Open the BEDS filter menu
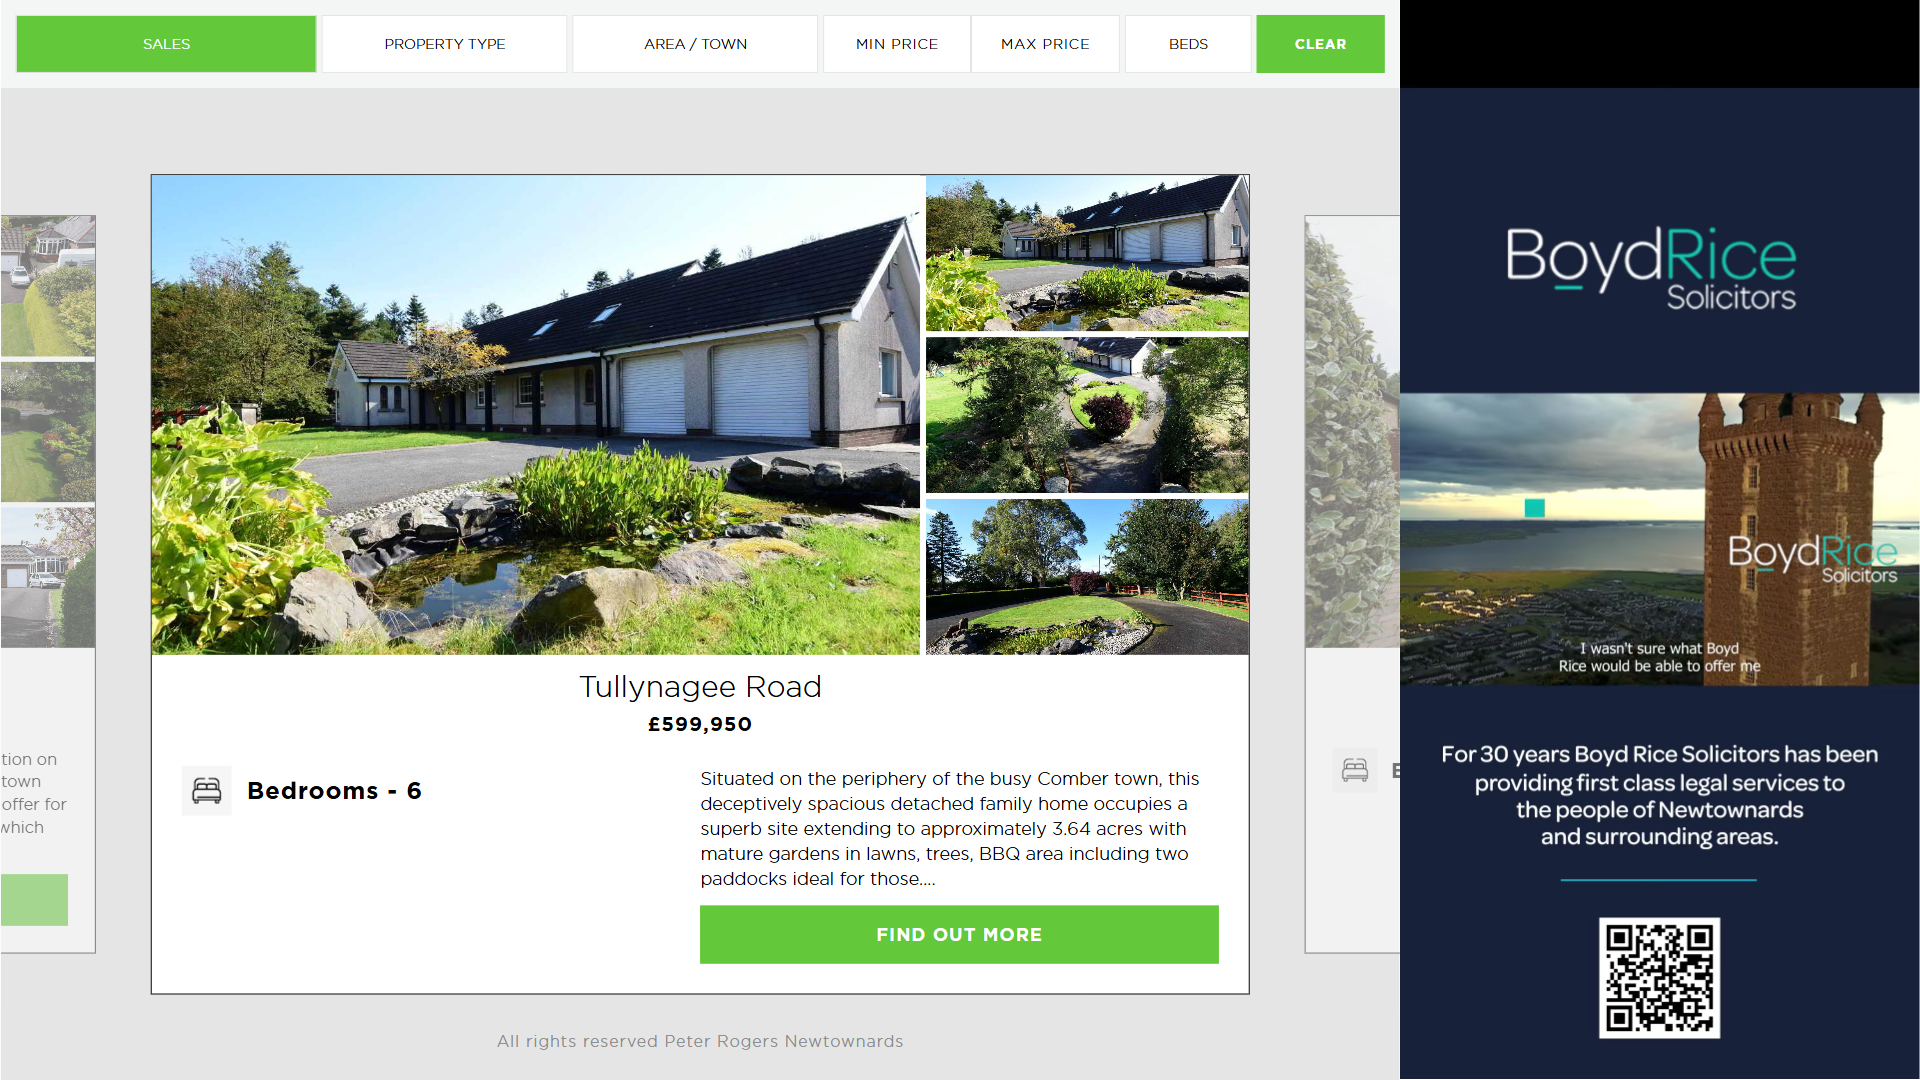The image size is (1920, 1080). [1188, 44]
